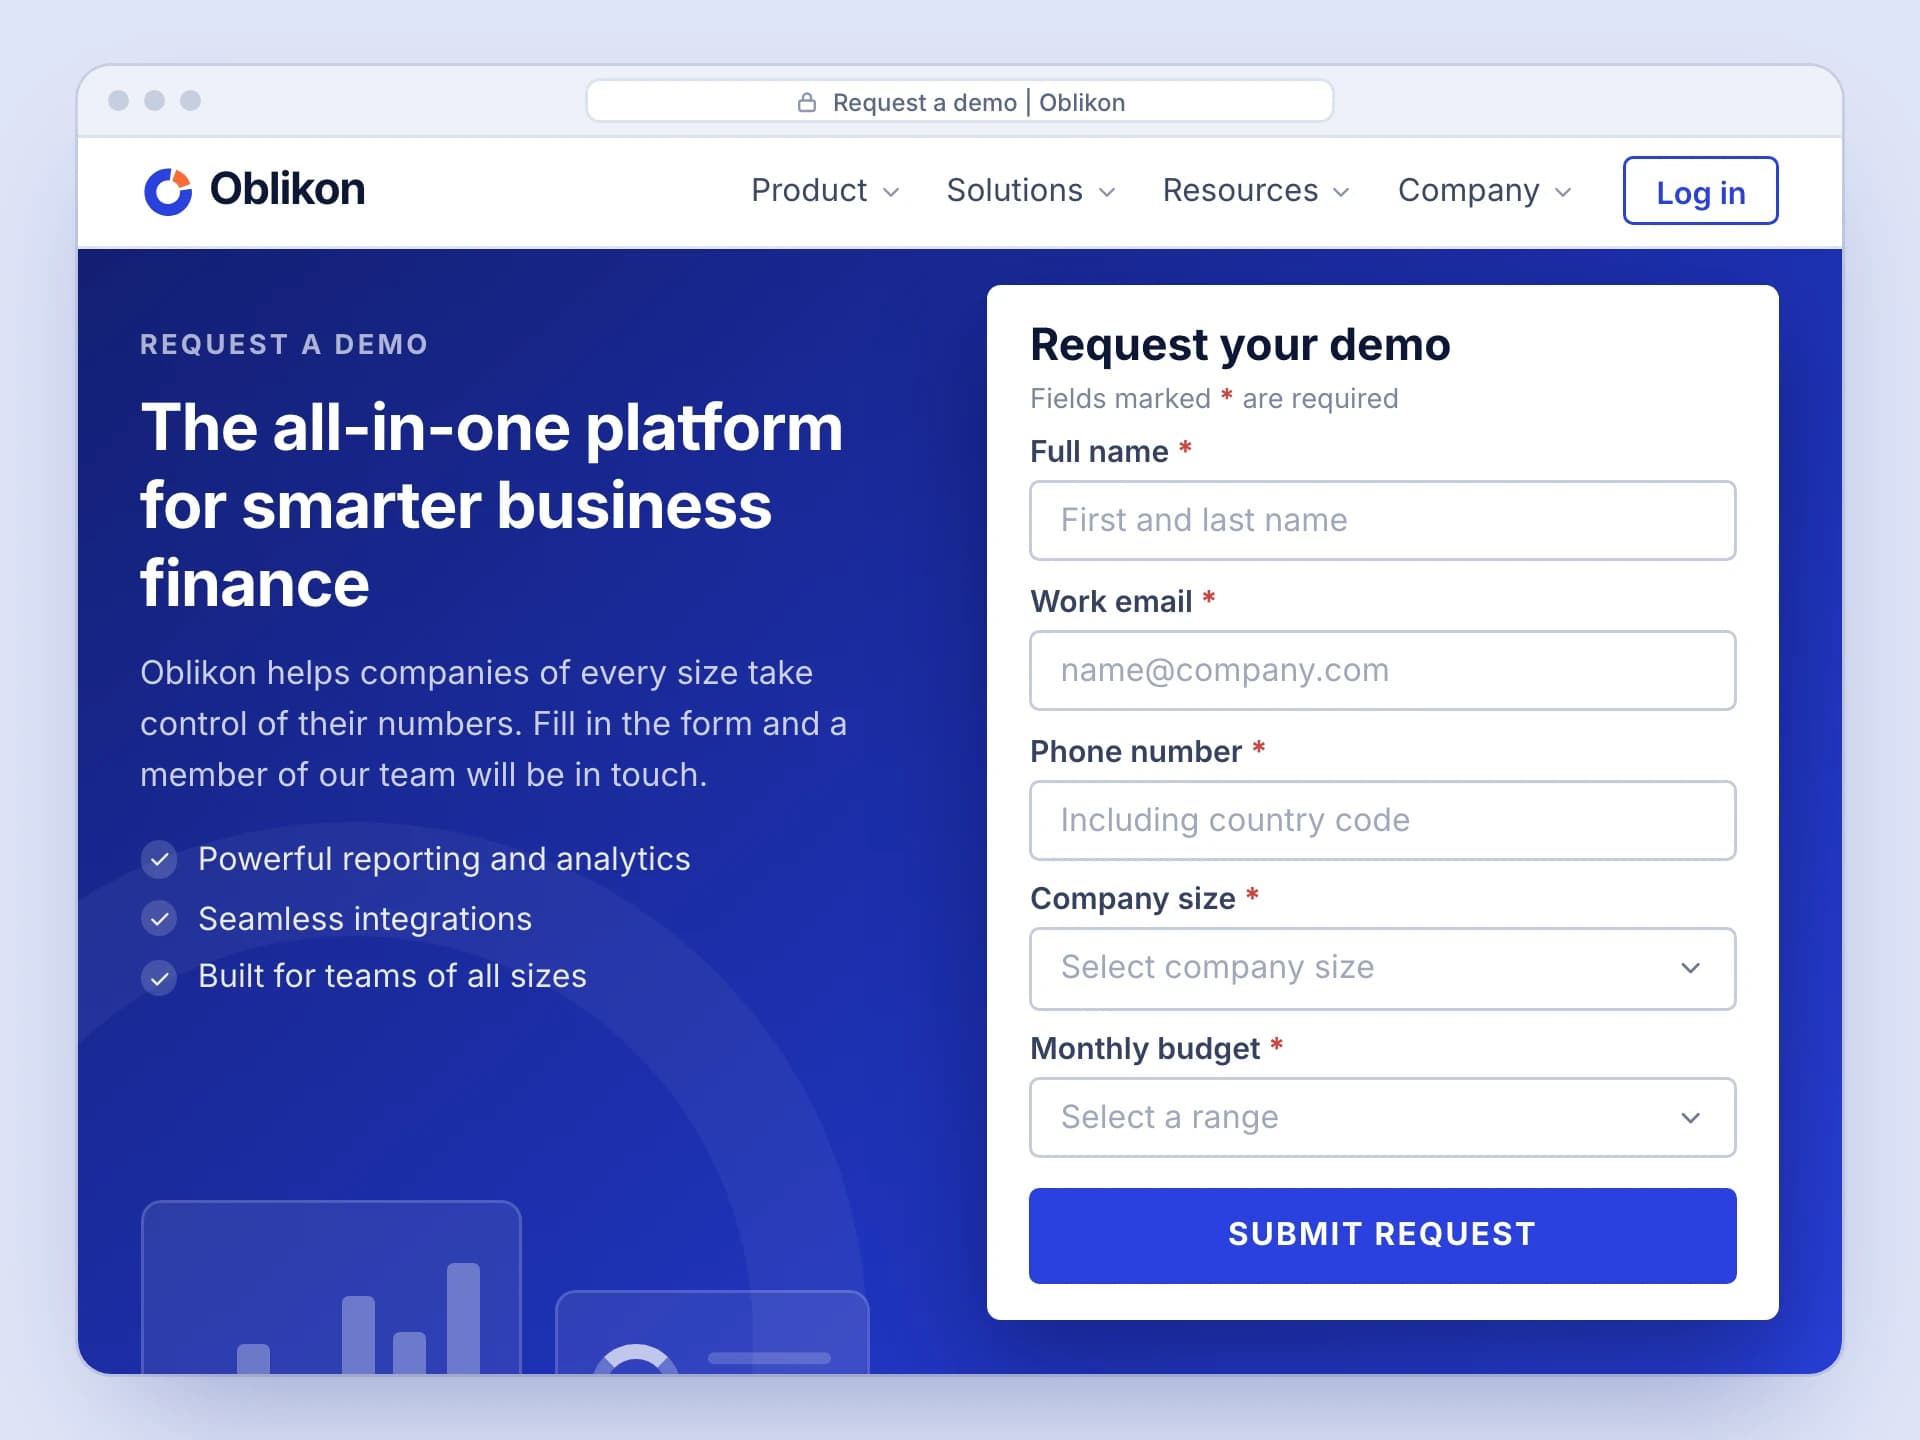Screen dimensions: 1920x1440
Task: Focus the Work email input field
Action: [1382, 670]
